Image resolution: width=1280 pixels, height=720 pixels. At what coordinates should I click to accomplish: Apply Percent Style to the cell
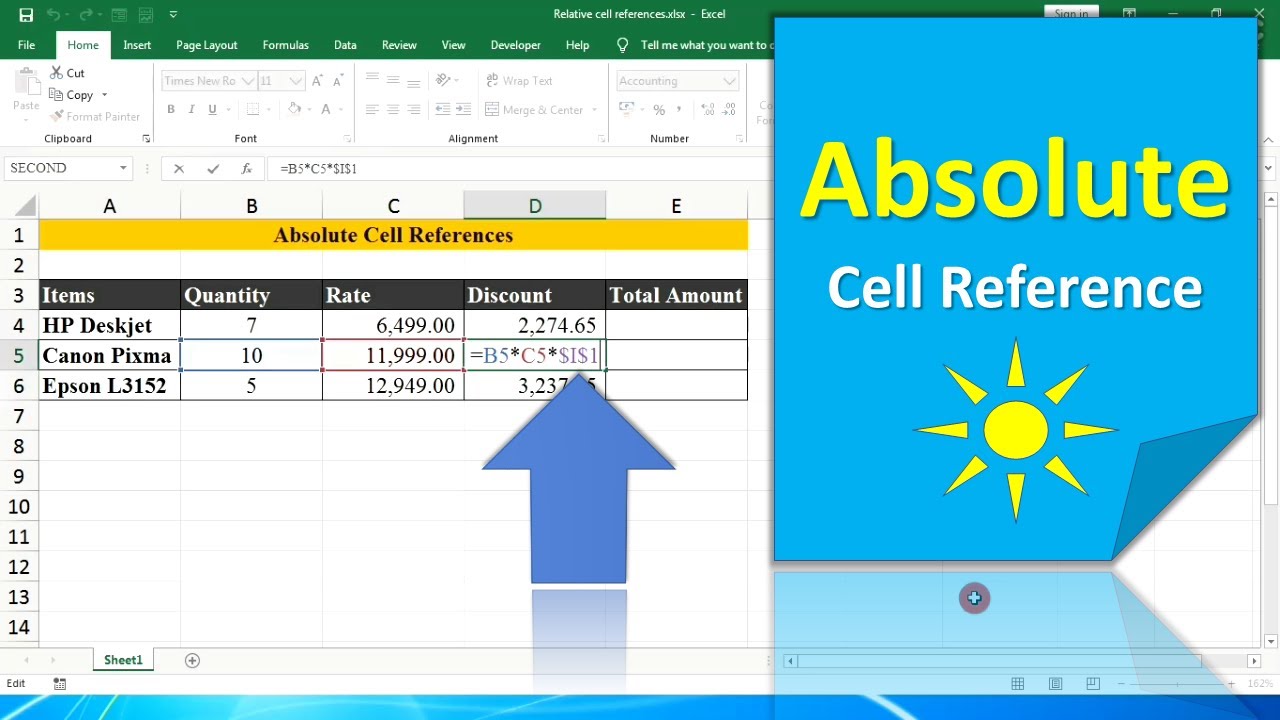[x=659, y=110]
